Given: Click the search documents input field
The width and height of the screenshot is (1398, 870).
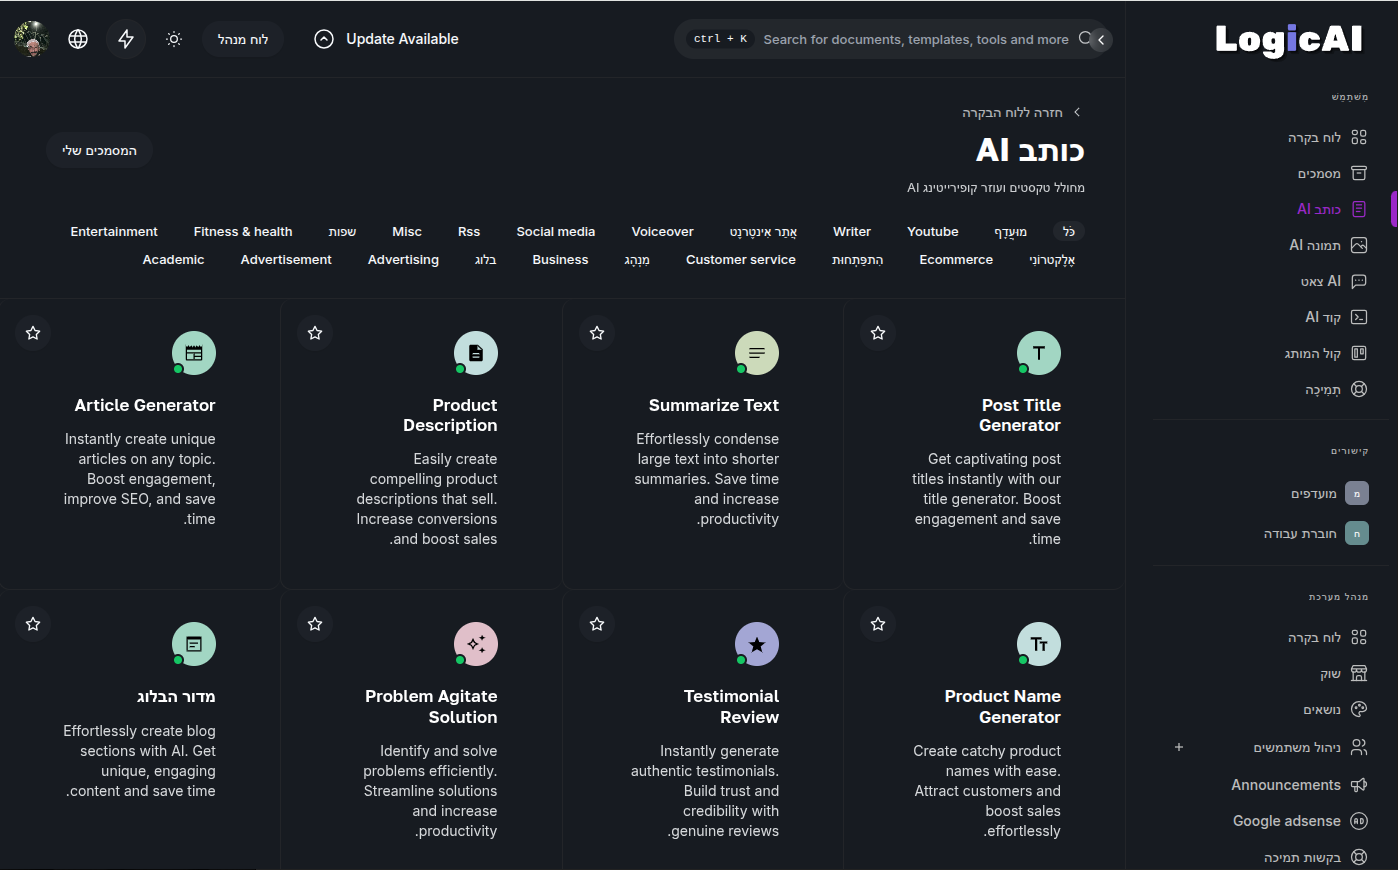Looking at the screenshot, I should 915,40.
